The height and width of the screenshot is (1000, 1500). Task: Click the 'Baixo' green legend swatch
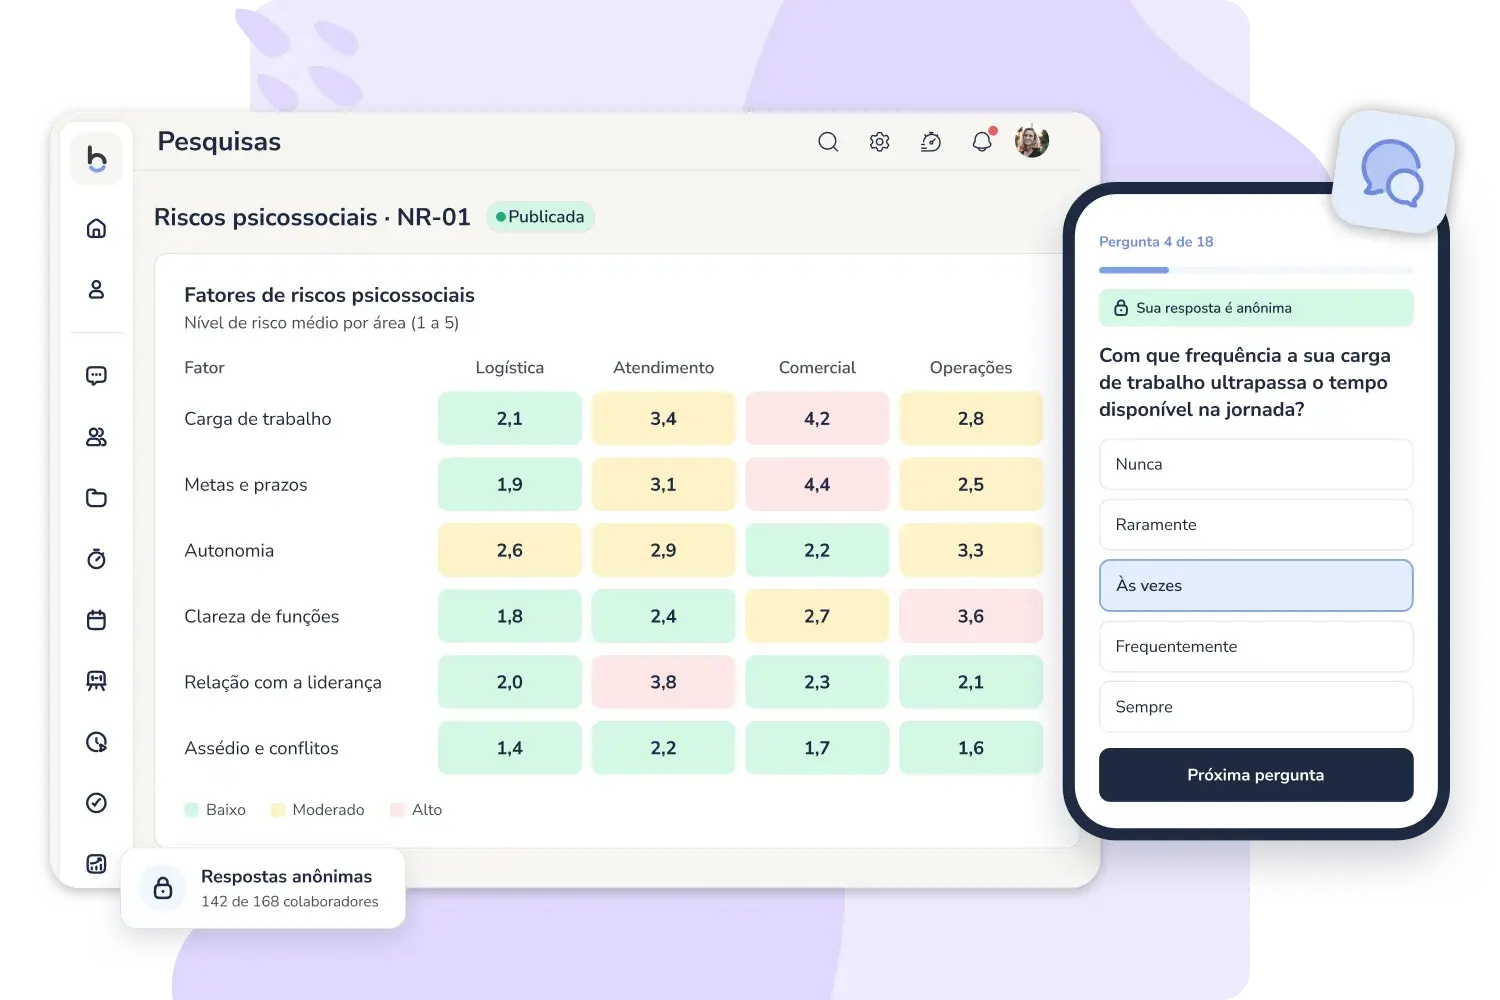[x=192, y=810]
